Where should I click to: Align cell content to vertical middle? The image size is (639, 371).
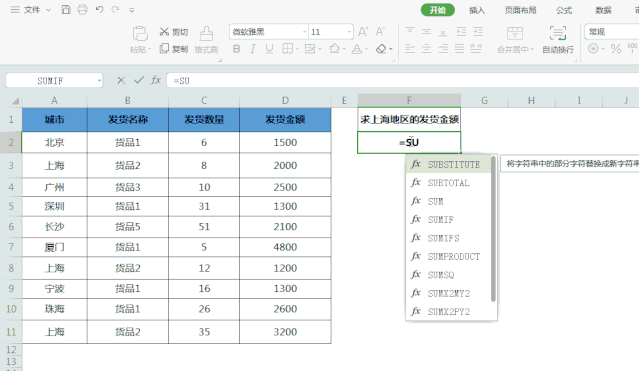[426, 31]
